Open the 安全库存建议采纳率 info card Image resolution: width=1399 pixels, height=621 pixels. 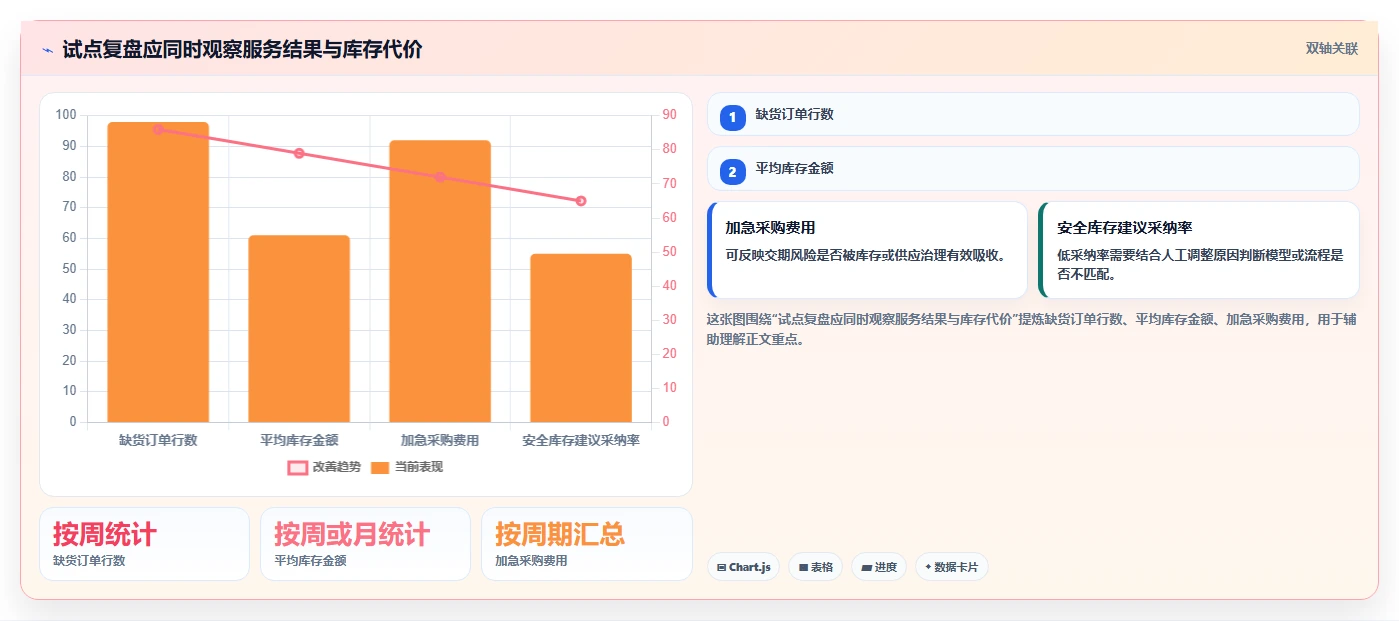click(1199, 250)
